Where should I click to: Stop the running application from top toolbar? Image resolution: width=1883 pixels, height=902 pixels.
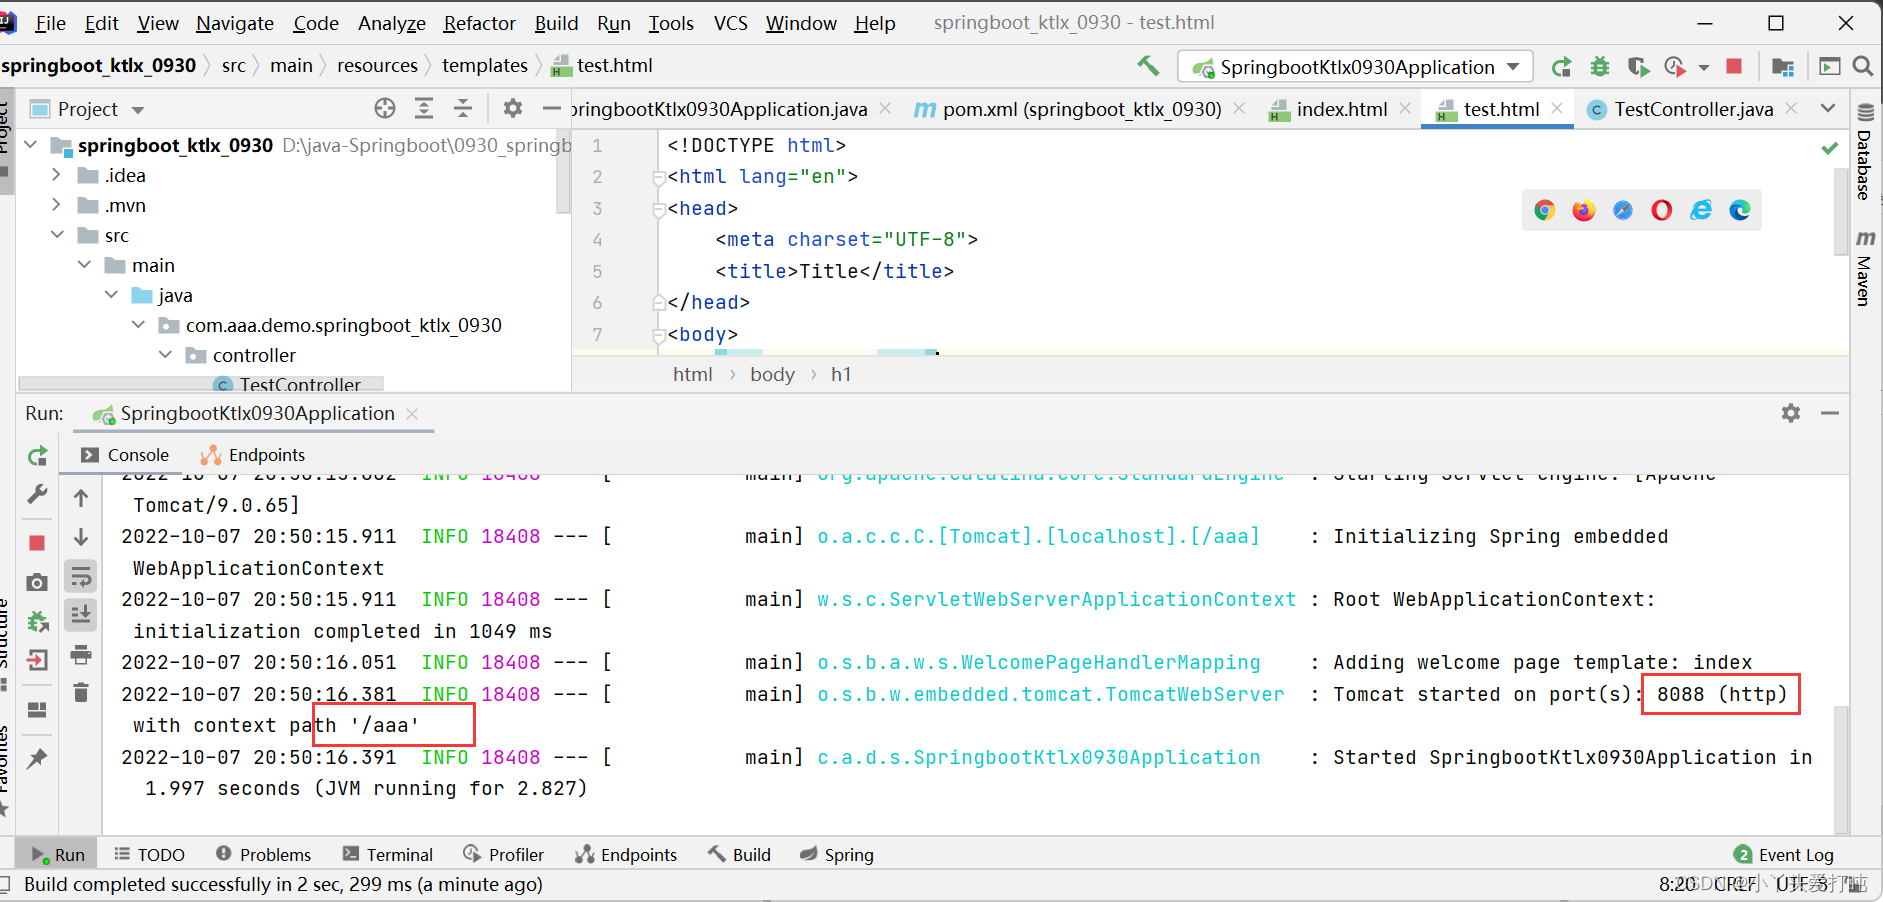coord(1734,66)
